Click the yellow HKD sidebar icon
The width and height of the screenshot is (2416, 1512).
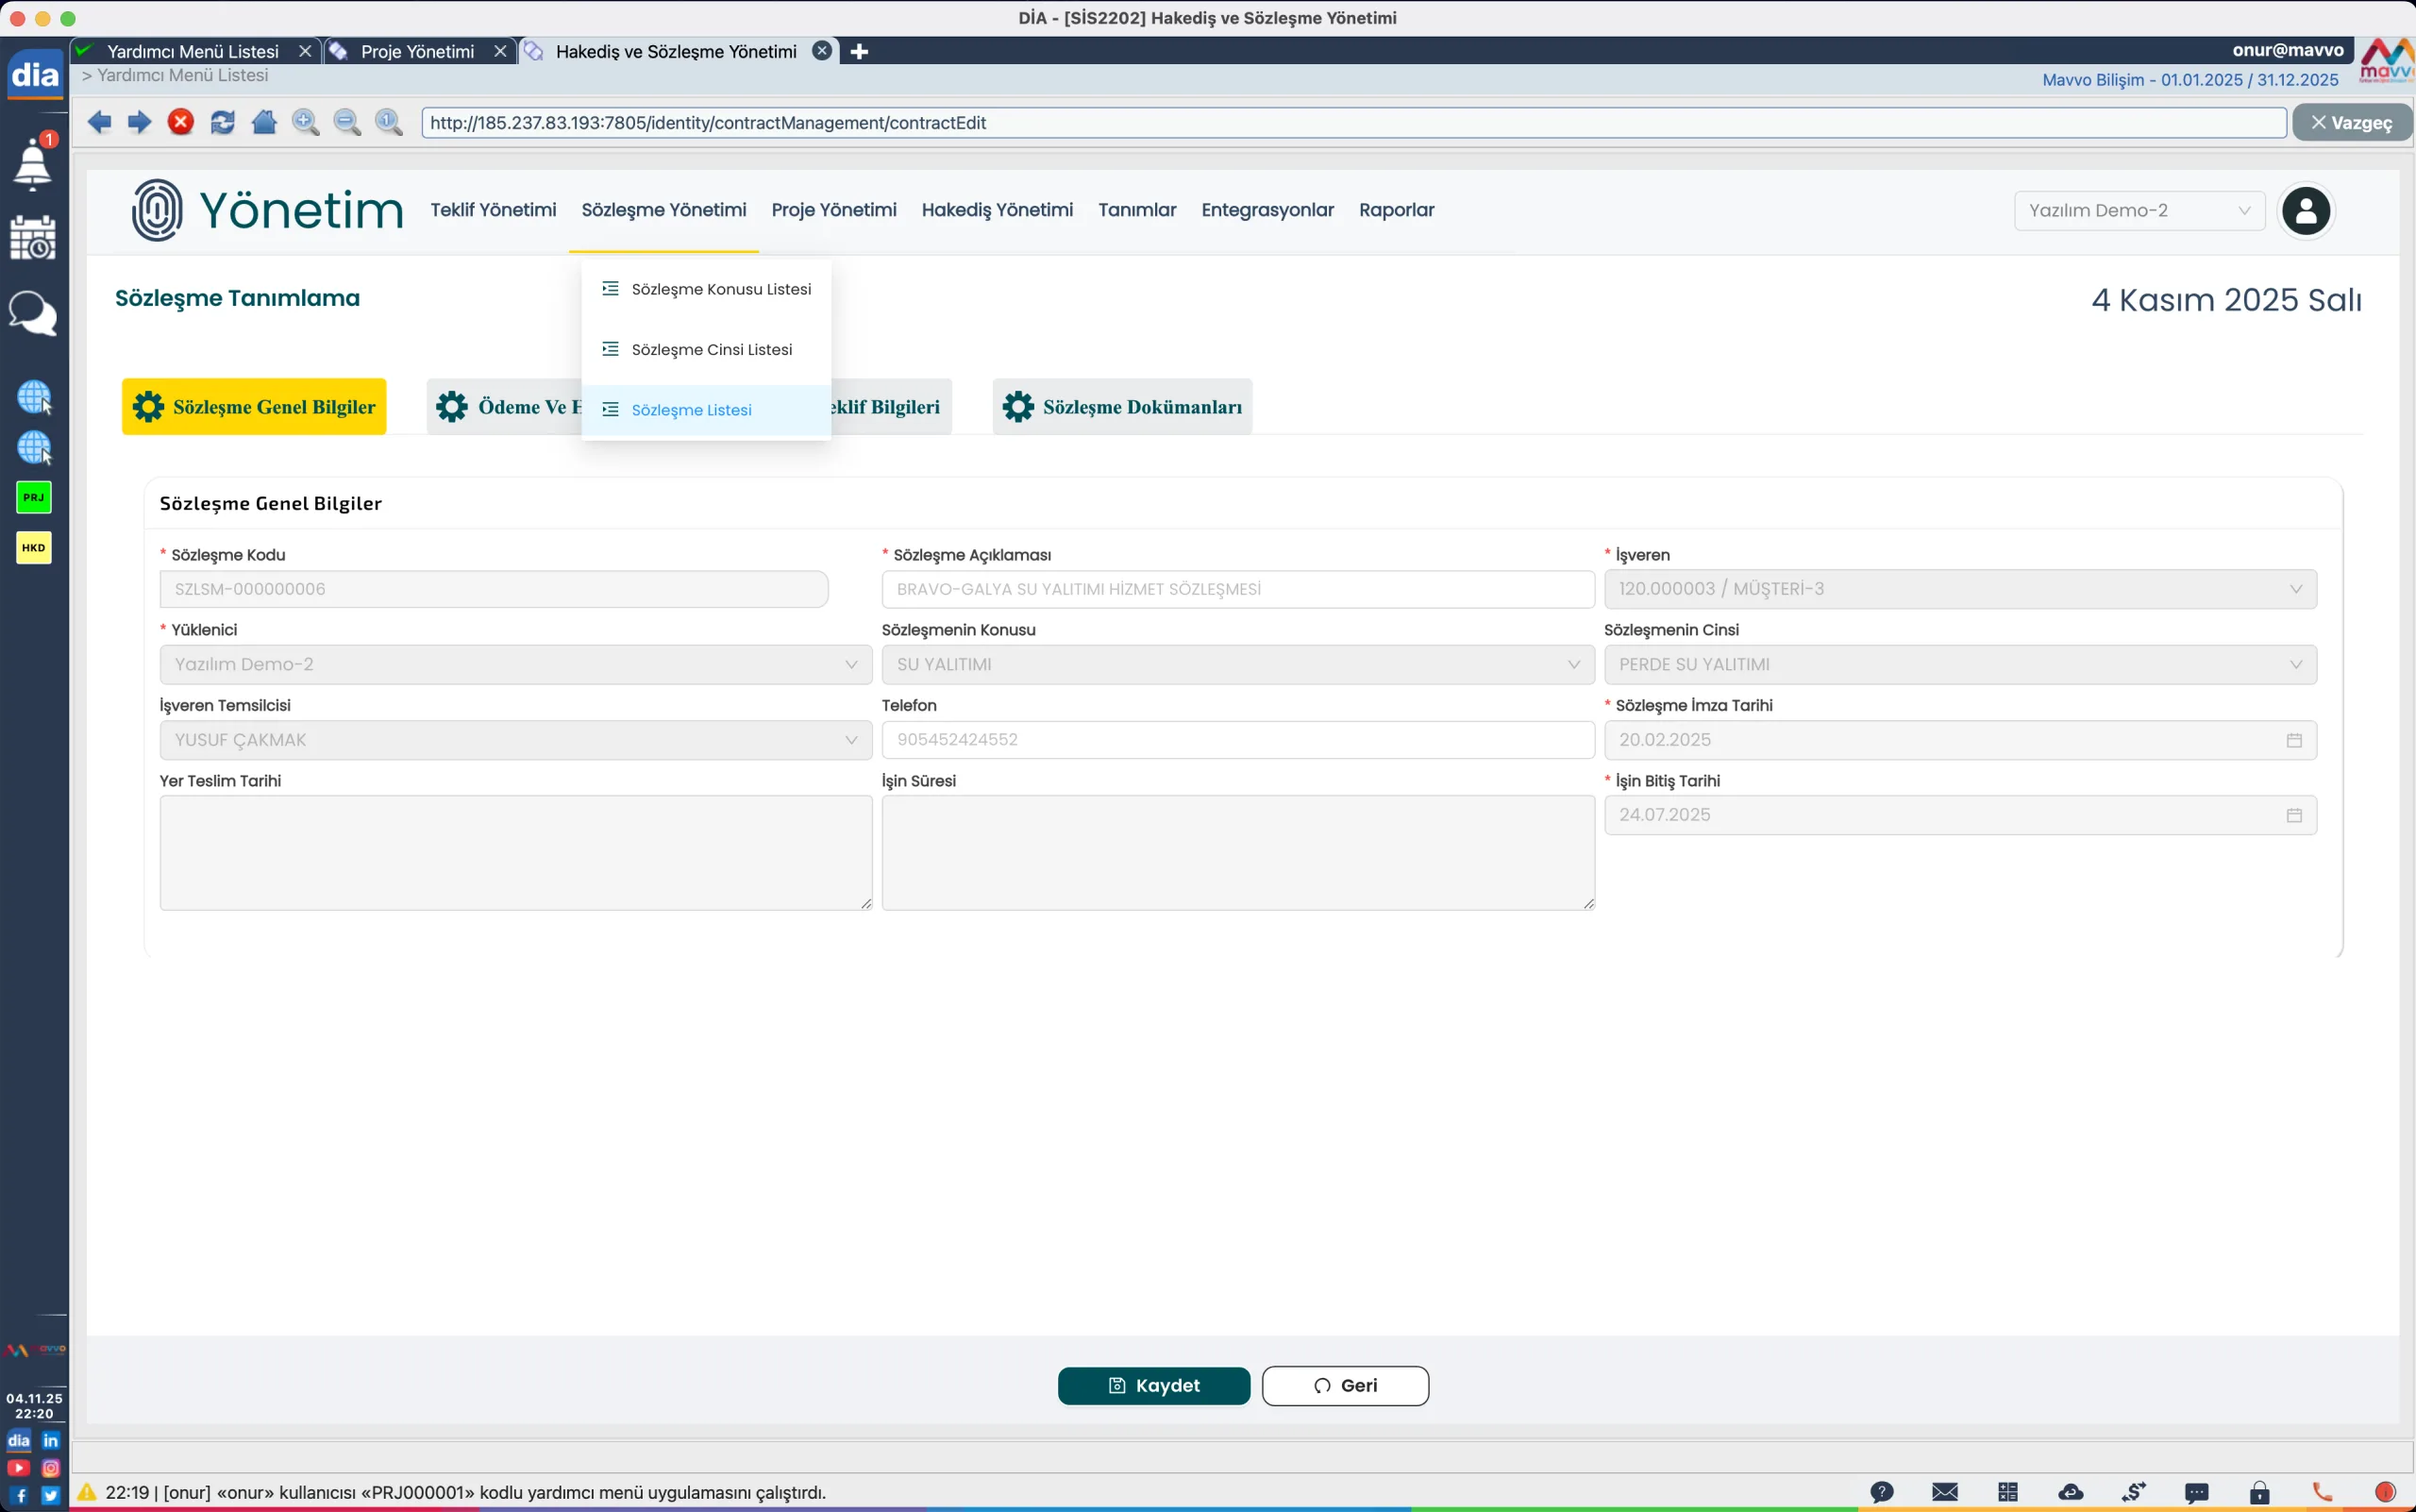[x=34, y=548]
